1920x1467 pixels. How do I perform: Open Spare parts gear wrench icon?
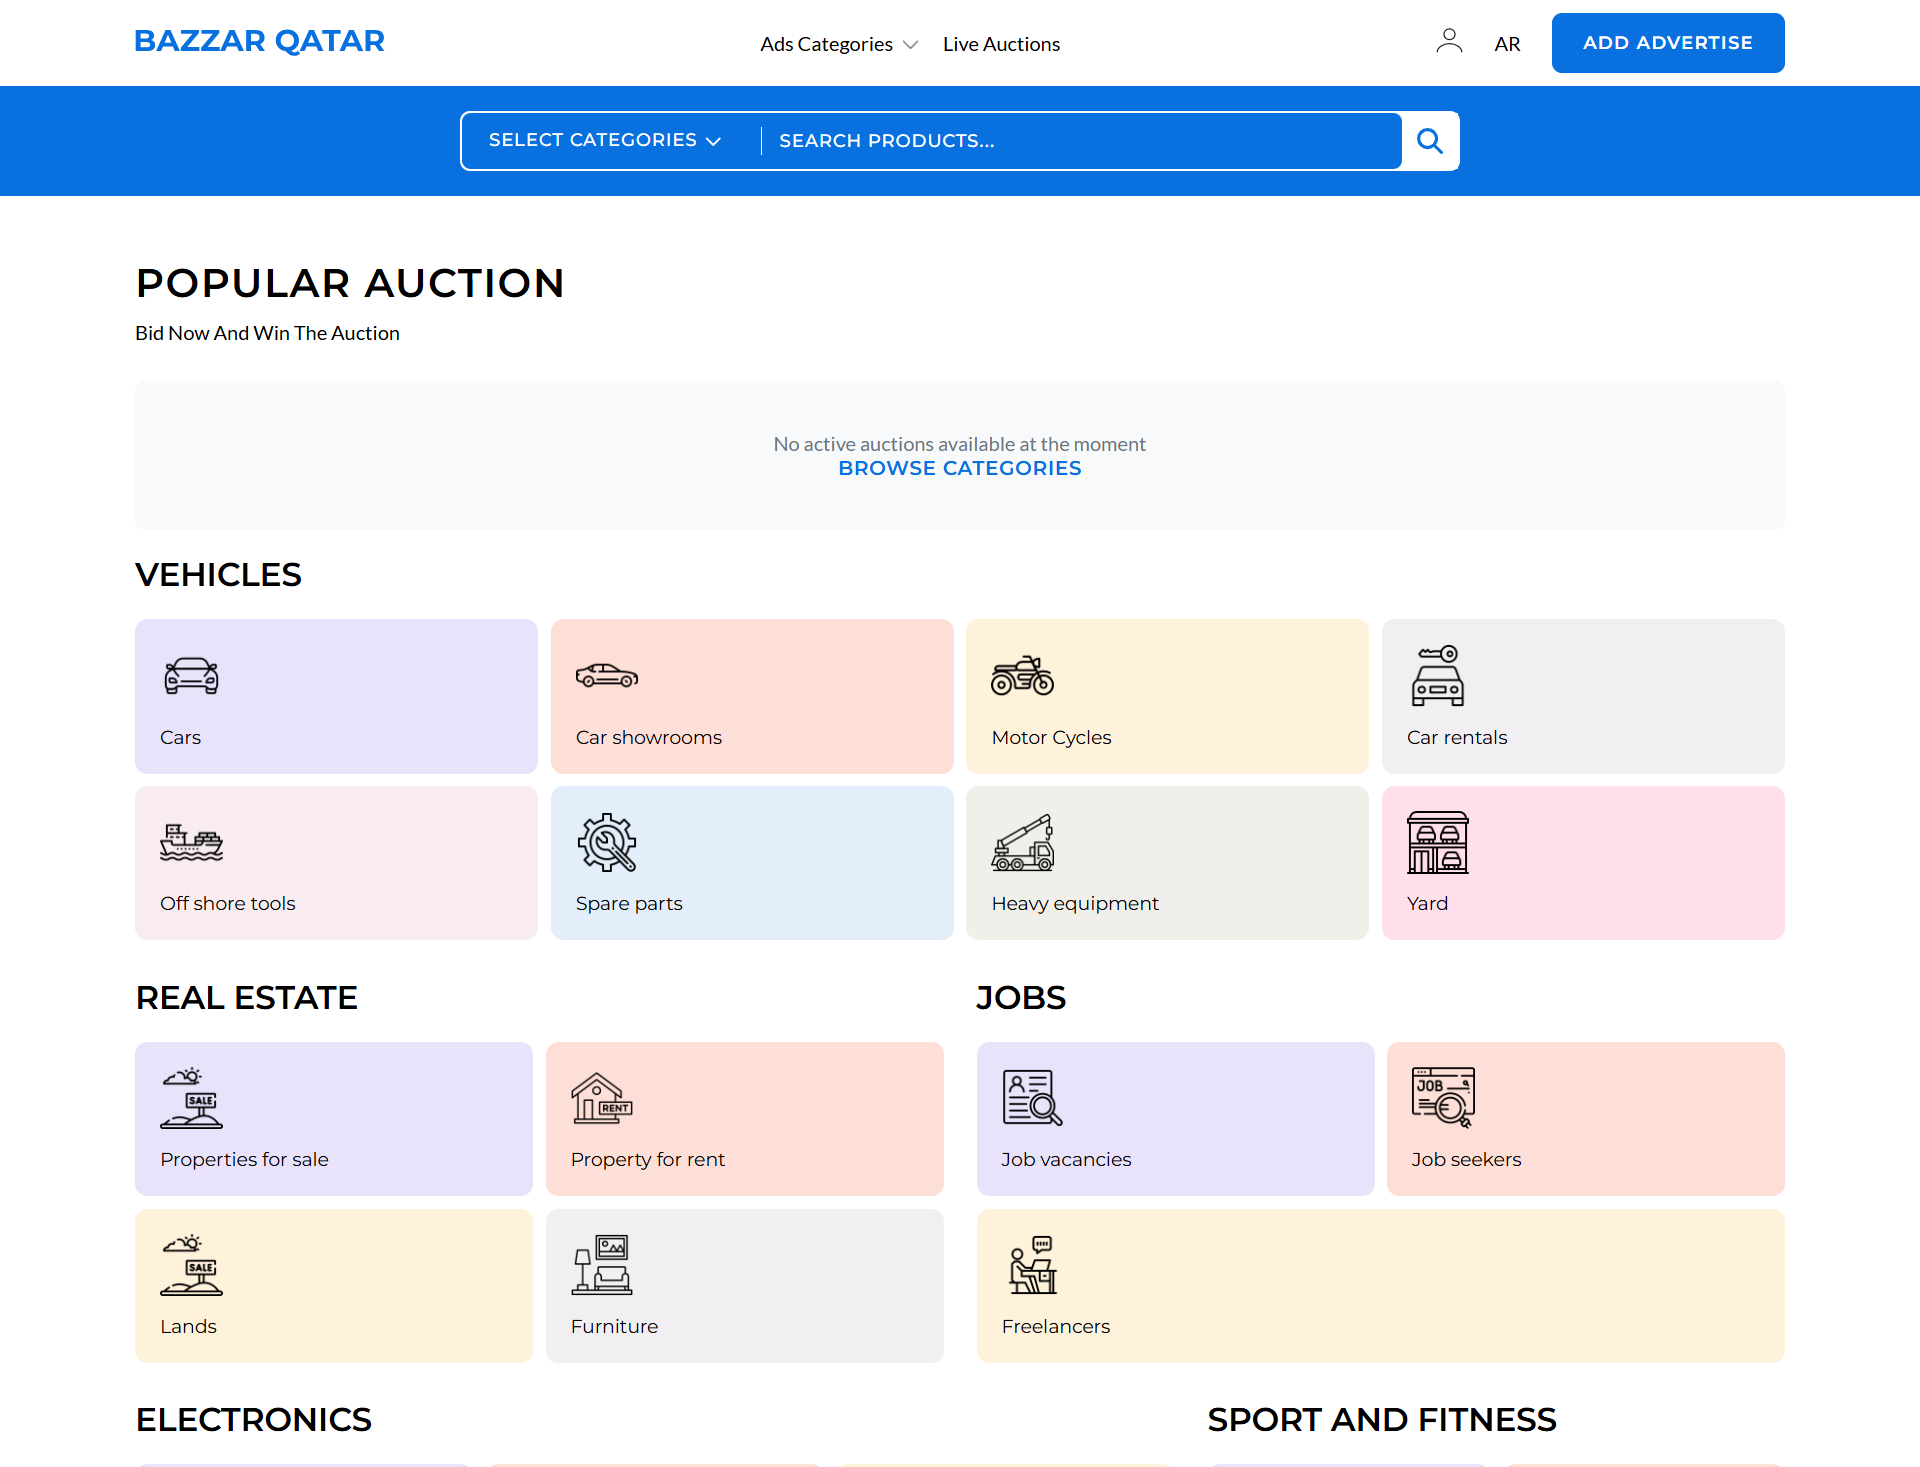click(607, 842)
